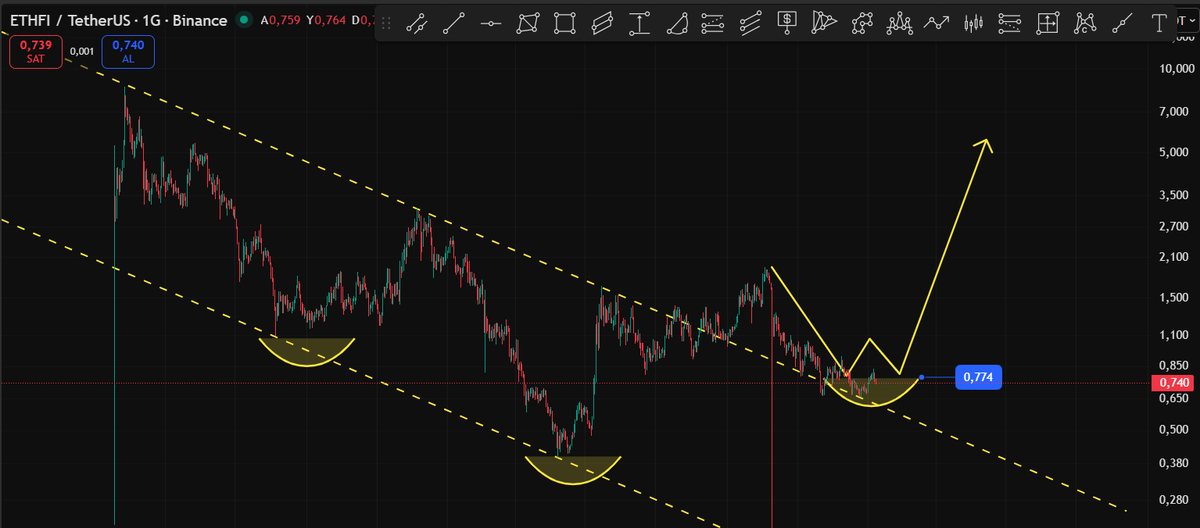Image resolution: width=1200 pixels, height=528 pixels.
Task: Select the blue 0,774 price line label
Action: [x=979, y=377]
